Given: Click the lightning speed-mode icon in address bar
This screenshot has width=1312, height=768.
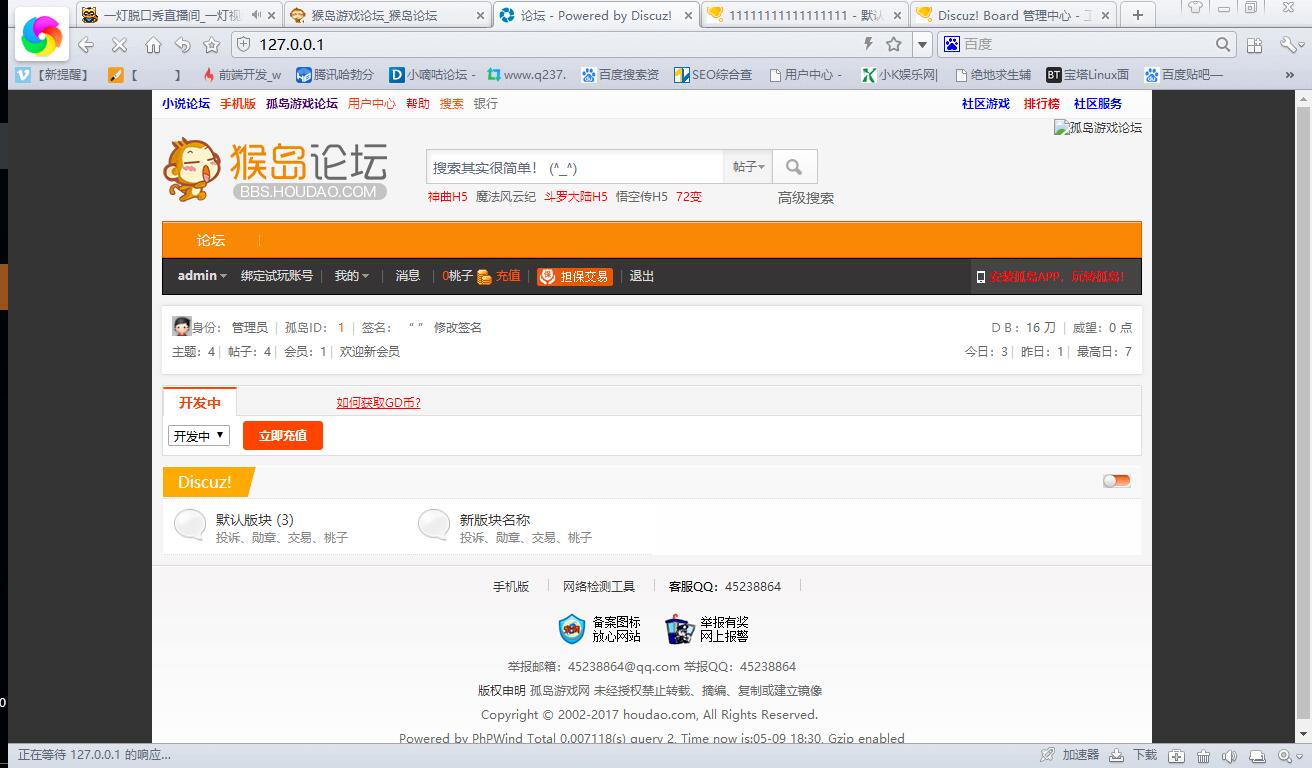Looking at the screenshot, I should point(867,44).
